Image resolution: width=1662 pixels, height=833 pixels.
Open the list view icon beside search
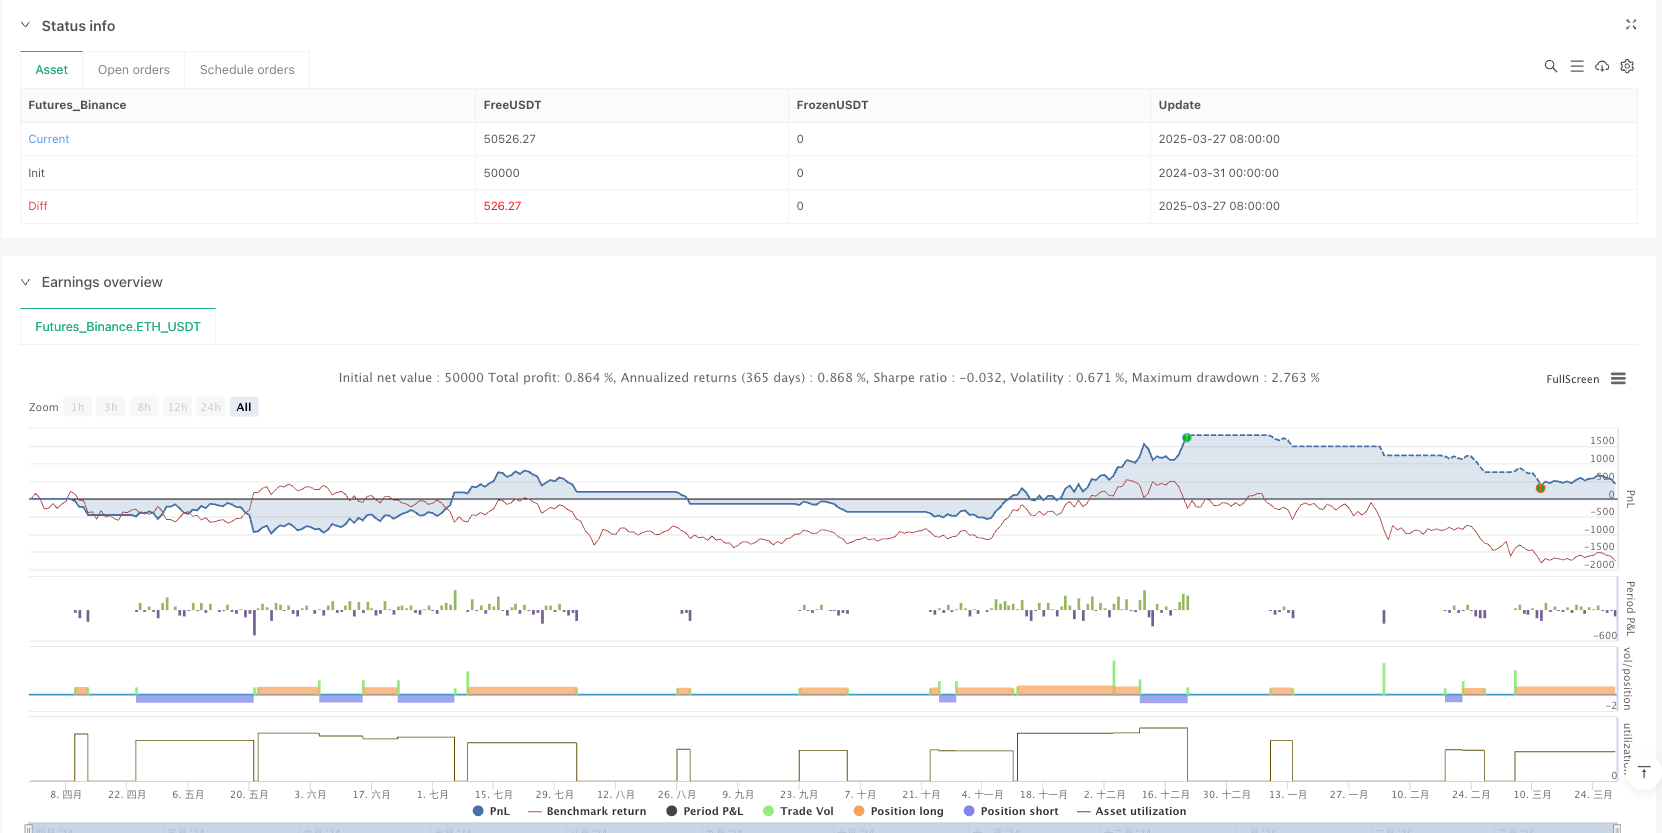click(x=1576, y=66)
